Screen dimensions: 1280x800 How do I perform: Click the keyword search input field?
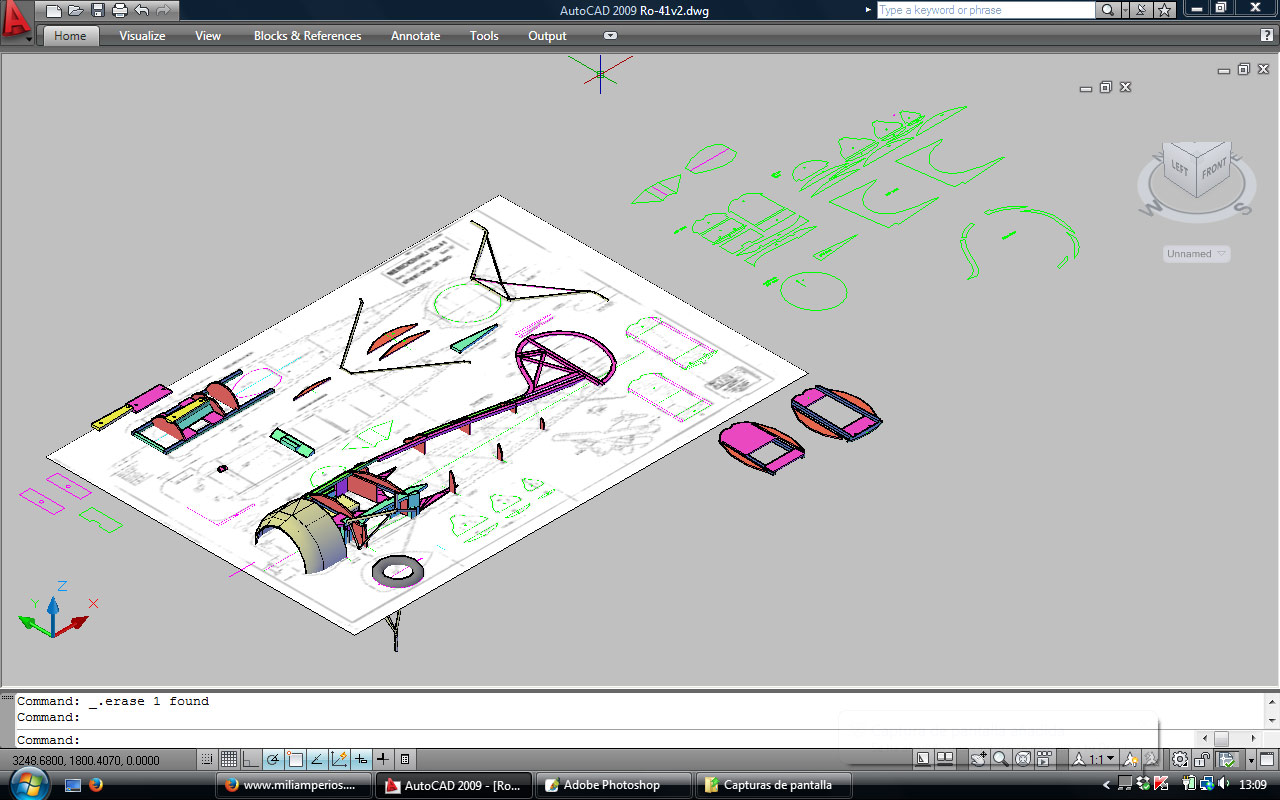click(x=985, y=10)
